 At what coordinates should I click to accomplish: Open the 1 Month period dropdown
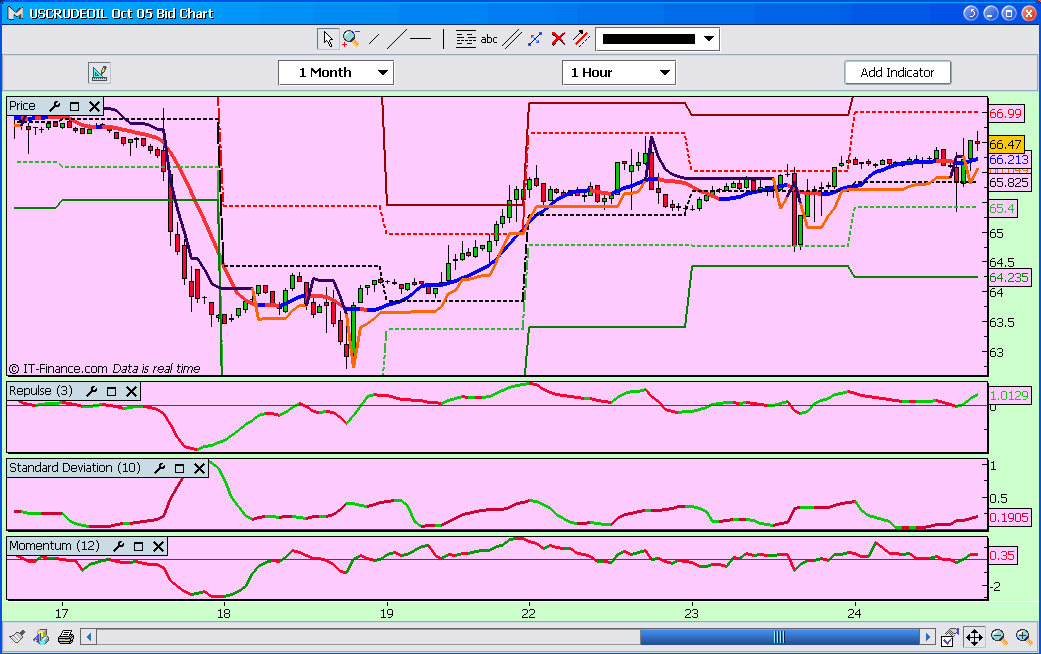336,72
